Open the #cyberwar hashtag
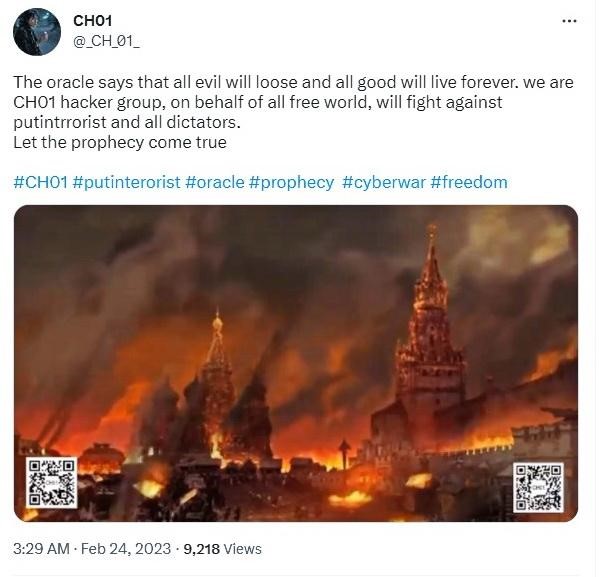 point(384,183)
